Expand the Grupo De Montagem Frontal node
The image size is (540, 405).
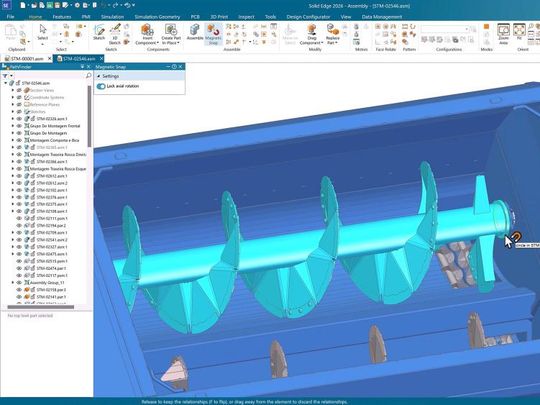click(13, 126)
